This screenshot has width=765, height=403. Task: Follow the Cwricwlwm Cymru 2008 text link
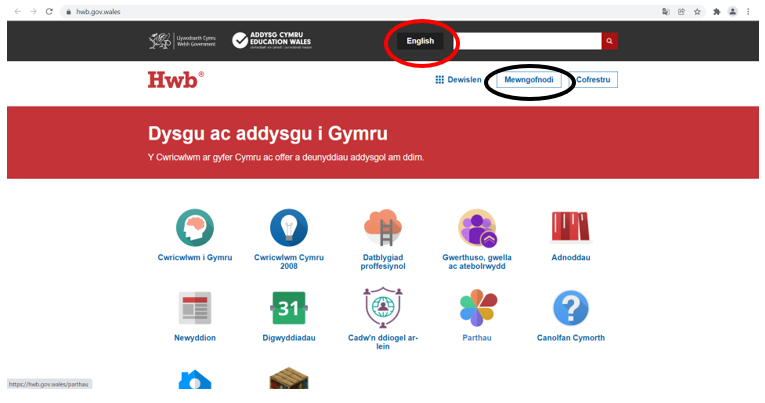[289, 262]
